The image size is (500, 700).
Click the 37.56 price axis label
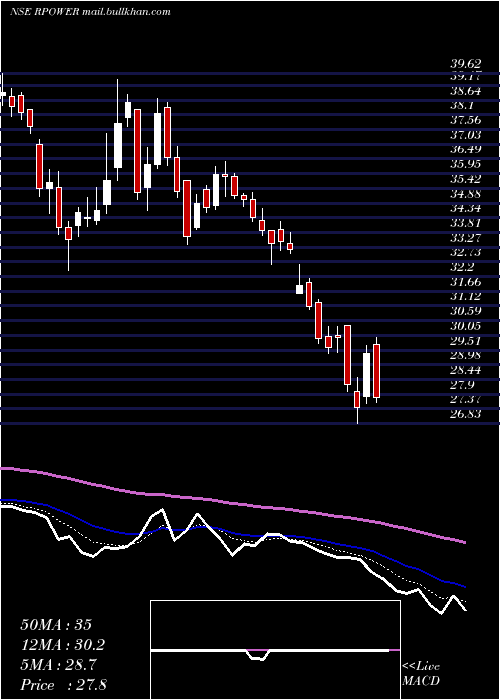[465, 121]
